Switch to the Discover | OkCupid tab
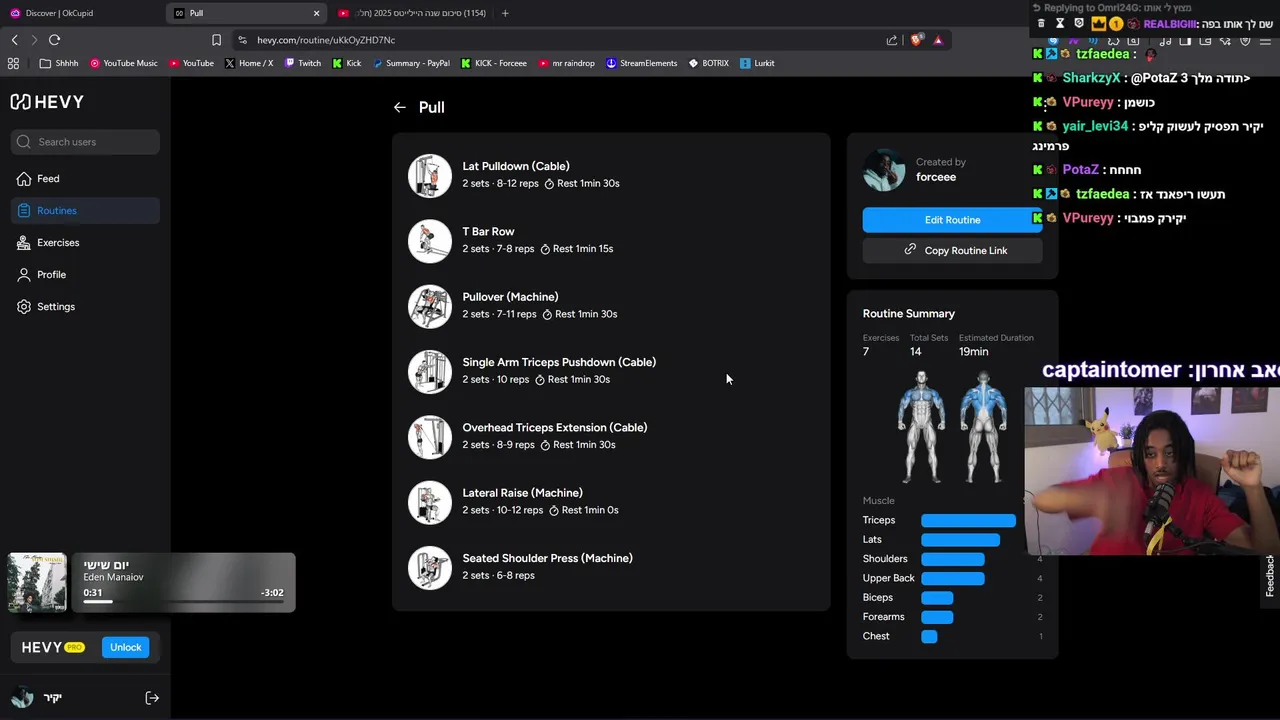Screen dimensions: 1280x720 click(80, 13)
